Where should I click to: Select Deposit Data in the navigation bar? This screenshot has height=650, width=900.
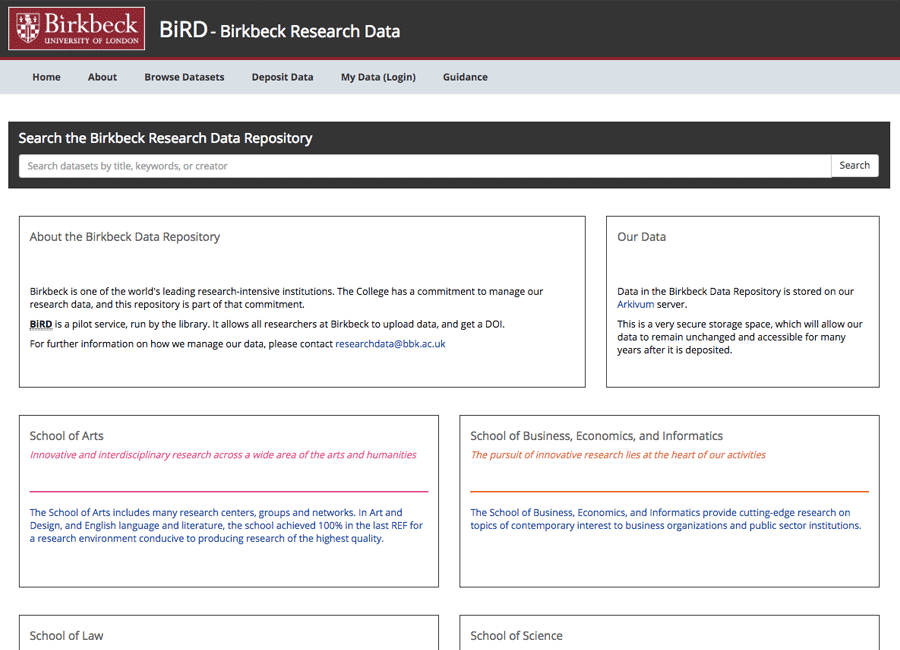pyautogui.click(x=282, y=77)
